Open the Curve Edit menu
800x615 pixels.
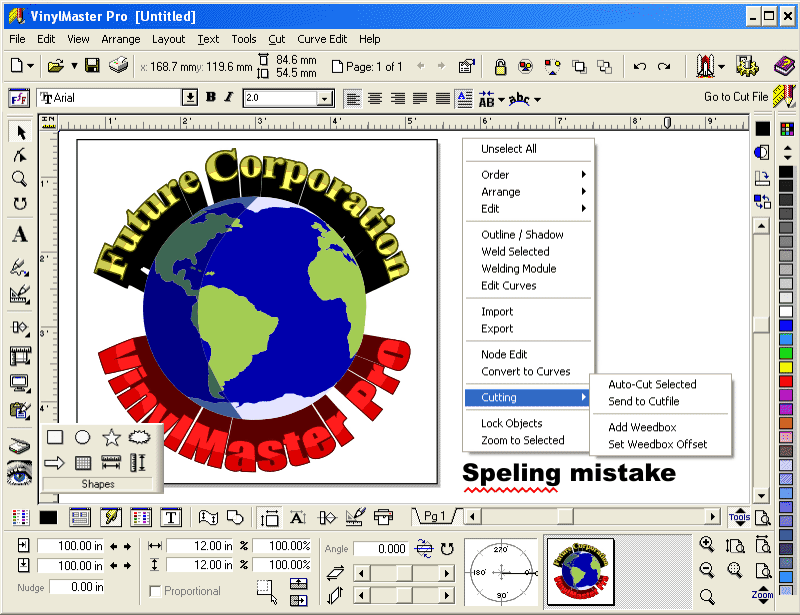pyautogui.click(x=322, y=39)
